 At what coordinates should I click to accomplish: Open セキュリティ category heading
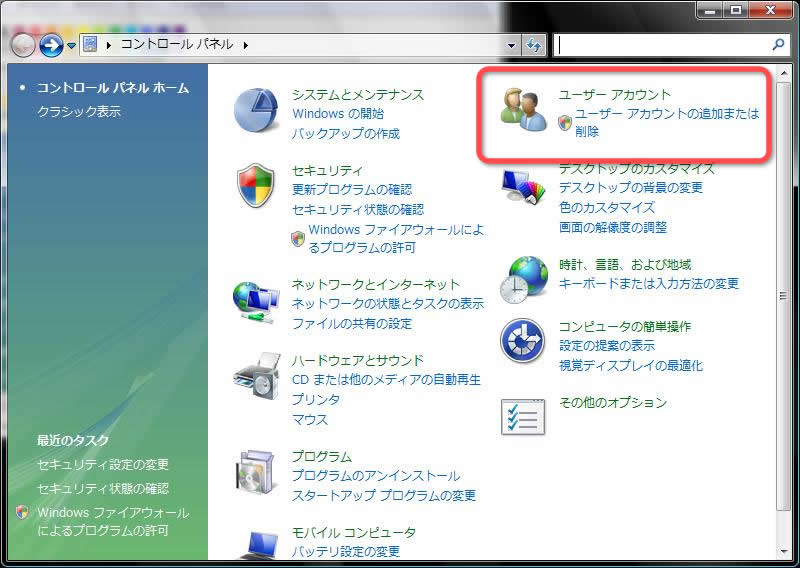point(327,170)
